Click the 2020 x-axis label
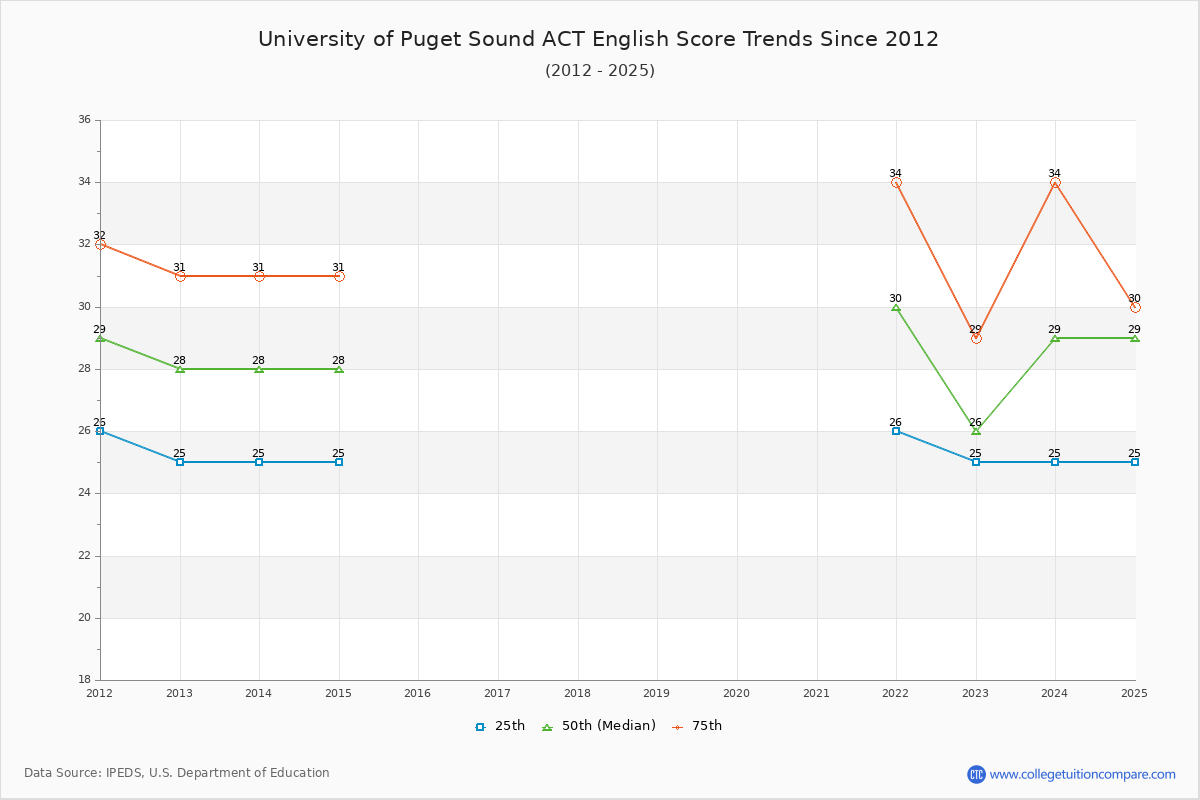The image size is (1200, 800). (736, 693)
